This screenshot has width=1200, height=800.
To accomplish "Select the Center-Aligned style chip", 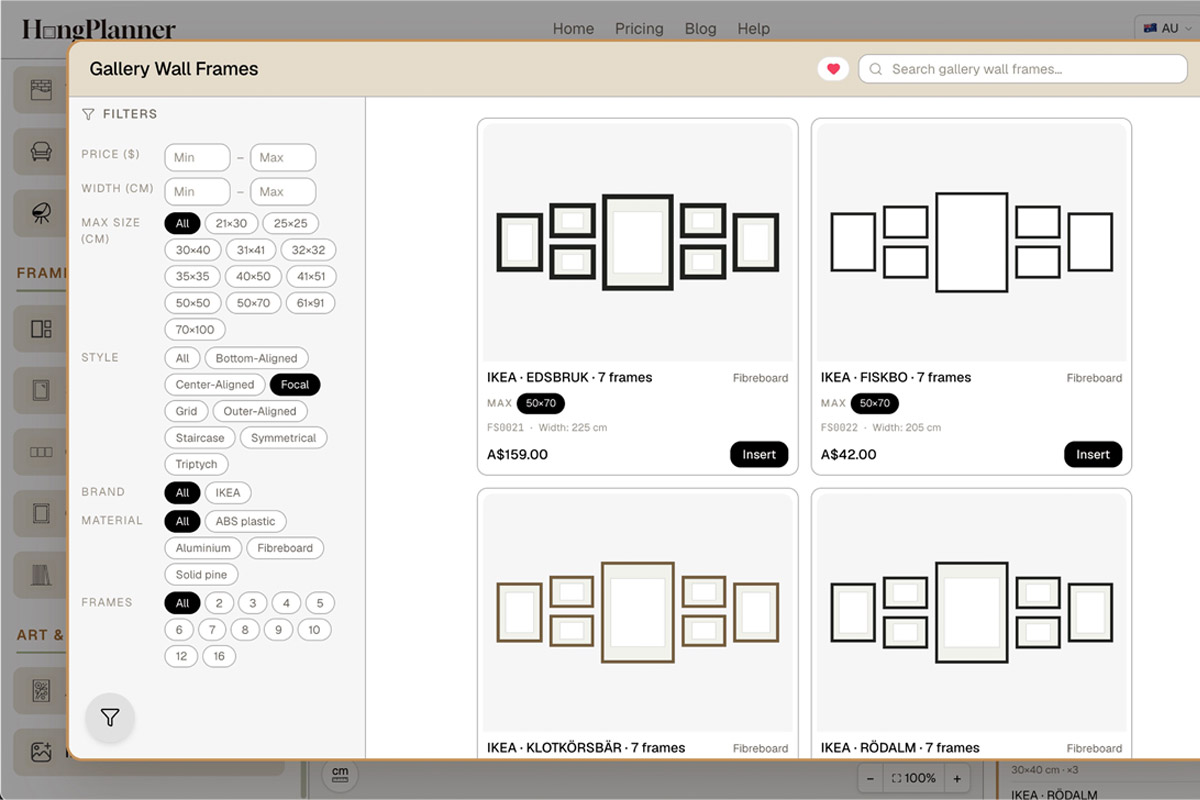I will tap(215, 385).
